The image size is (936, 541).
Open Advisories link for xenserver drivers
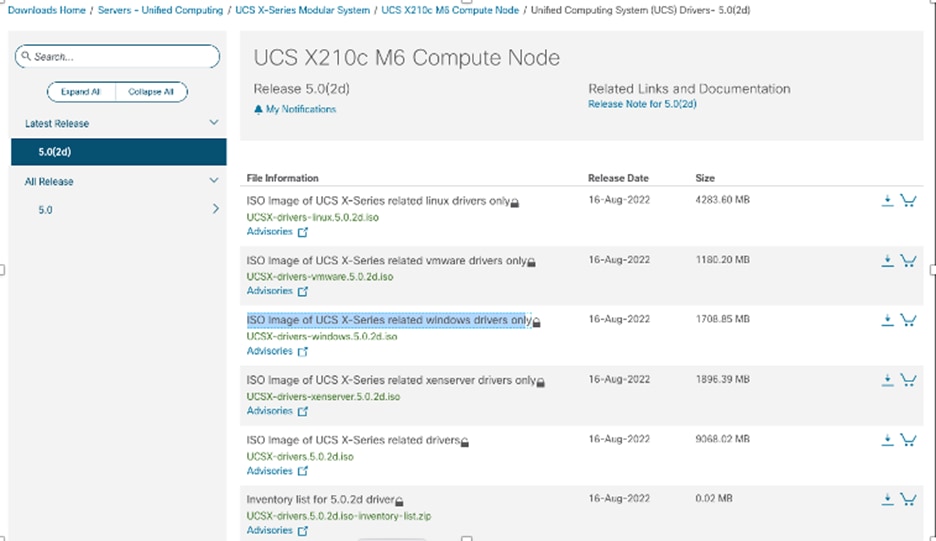[269, 411]
